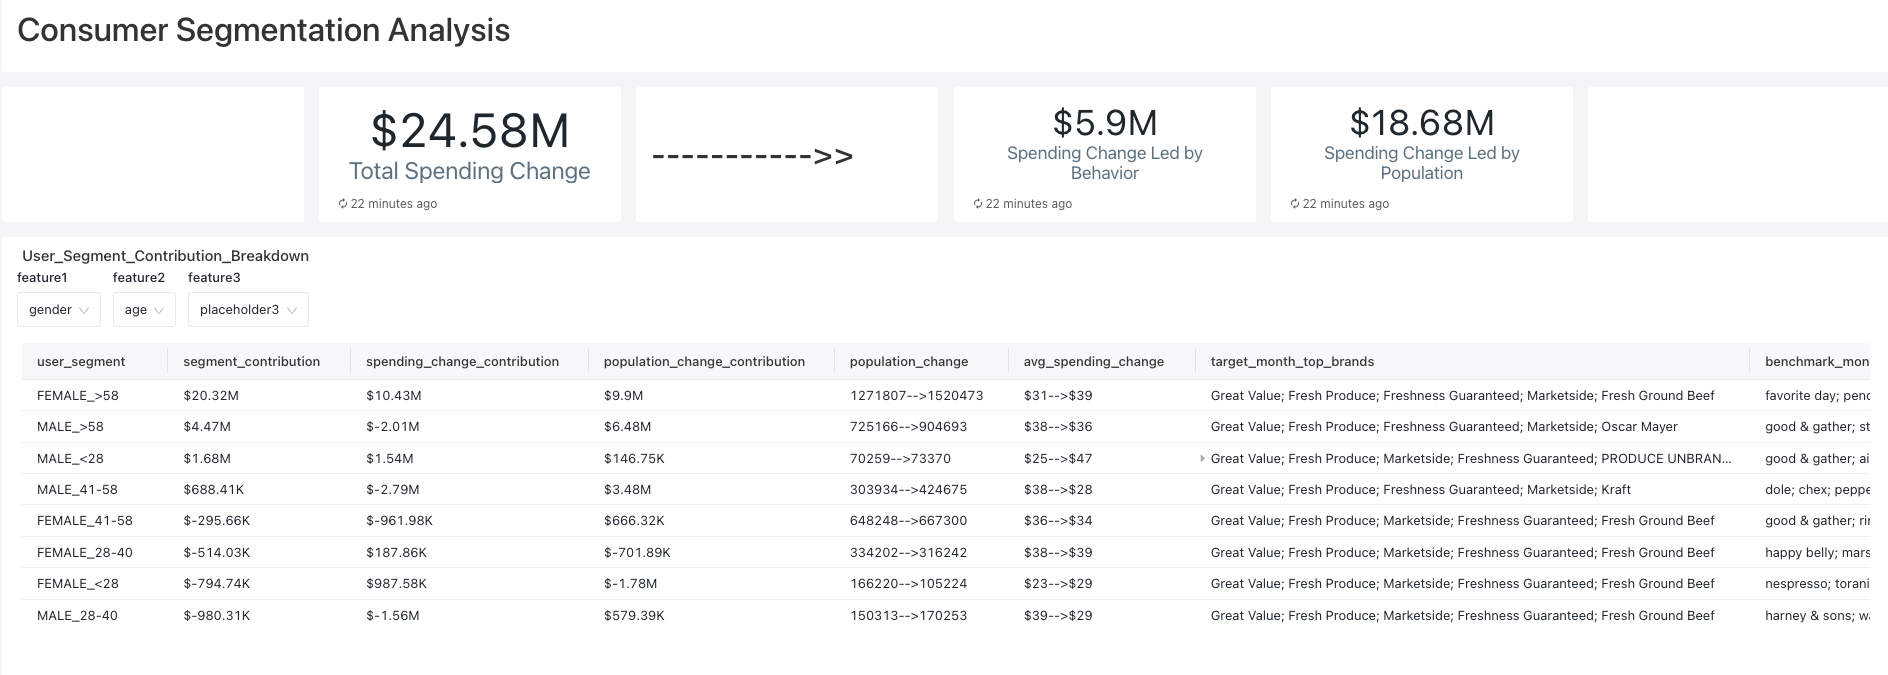Screen dimensions: 1888x675
Task: Sort table by population_change header
Action: pos(908,362)
